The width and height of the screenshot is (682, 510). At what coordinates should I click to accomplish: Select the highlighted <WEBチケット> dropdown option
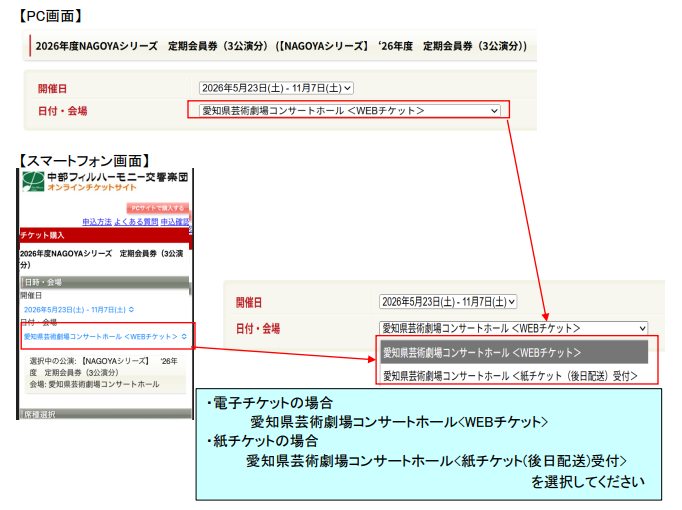514,352
